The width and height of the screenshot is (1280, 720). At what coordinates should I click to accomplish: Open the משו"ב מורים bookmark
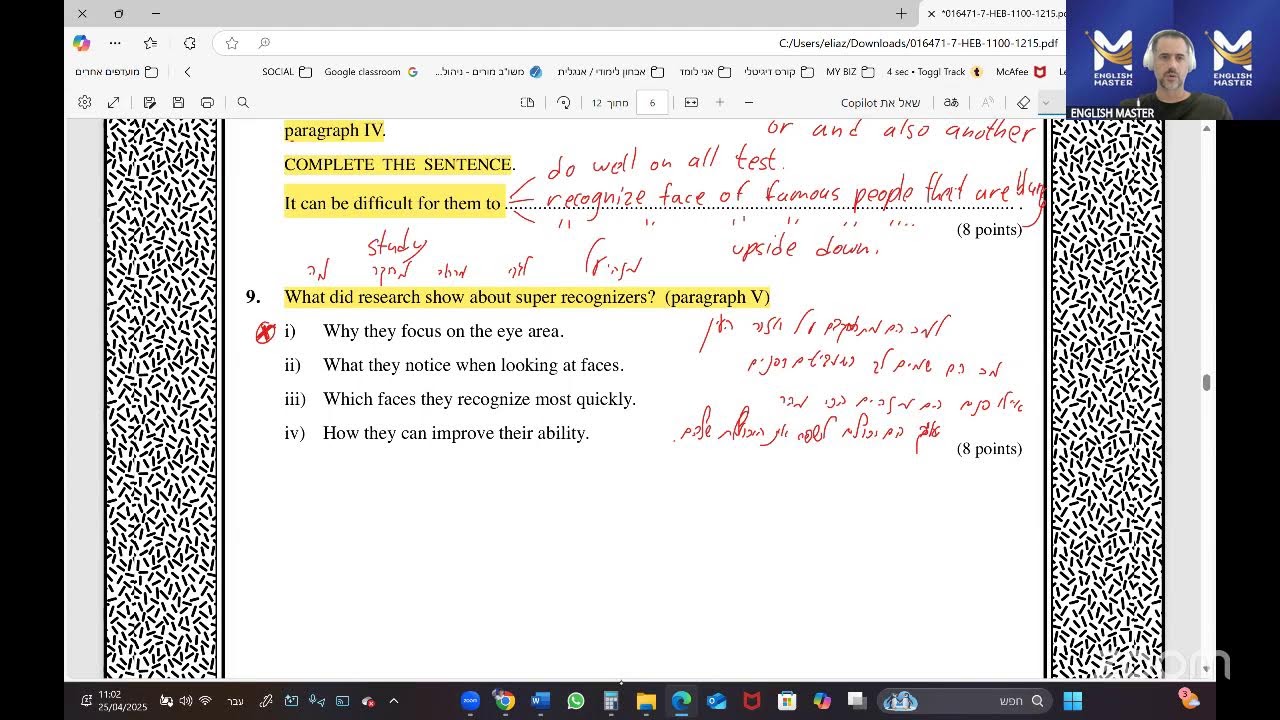pyautogui.click(x=488, y=72)
